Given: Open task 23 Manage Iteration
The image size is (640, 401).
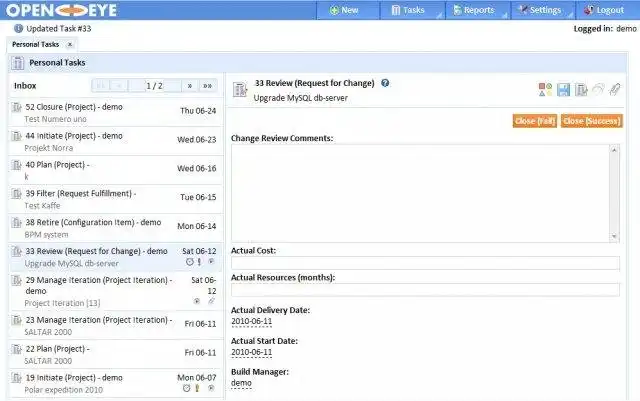Looking at the screenshot, I should (x=116, y=325).
